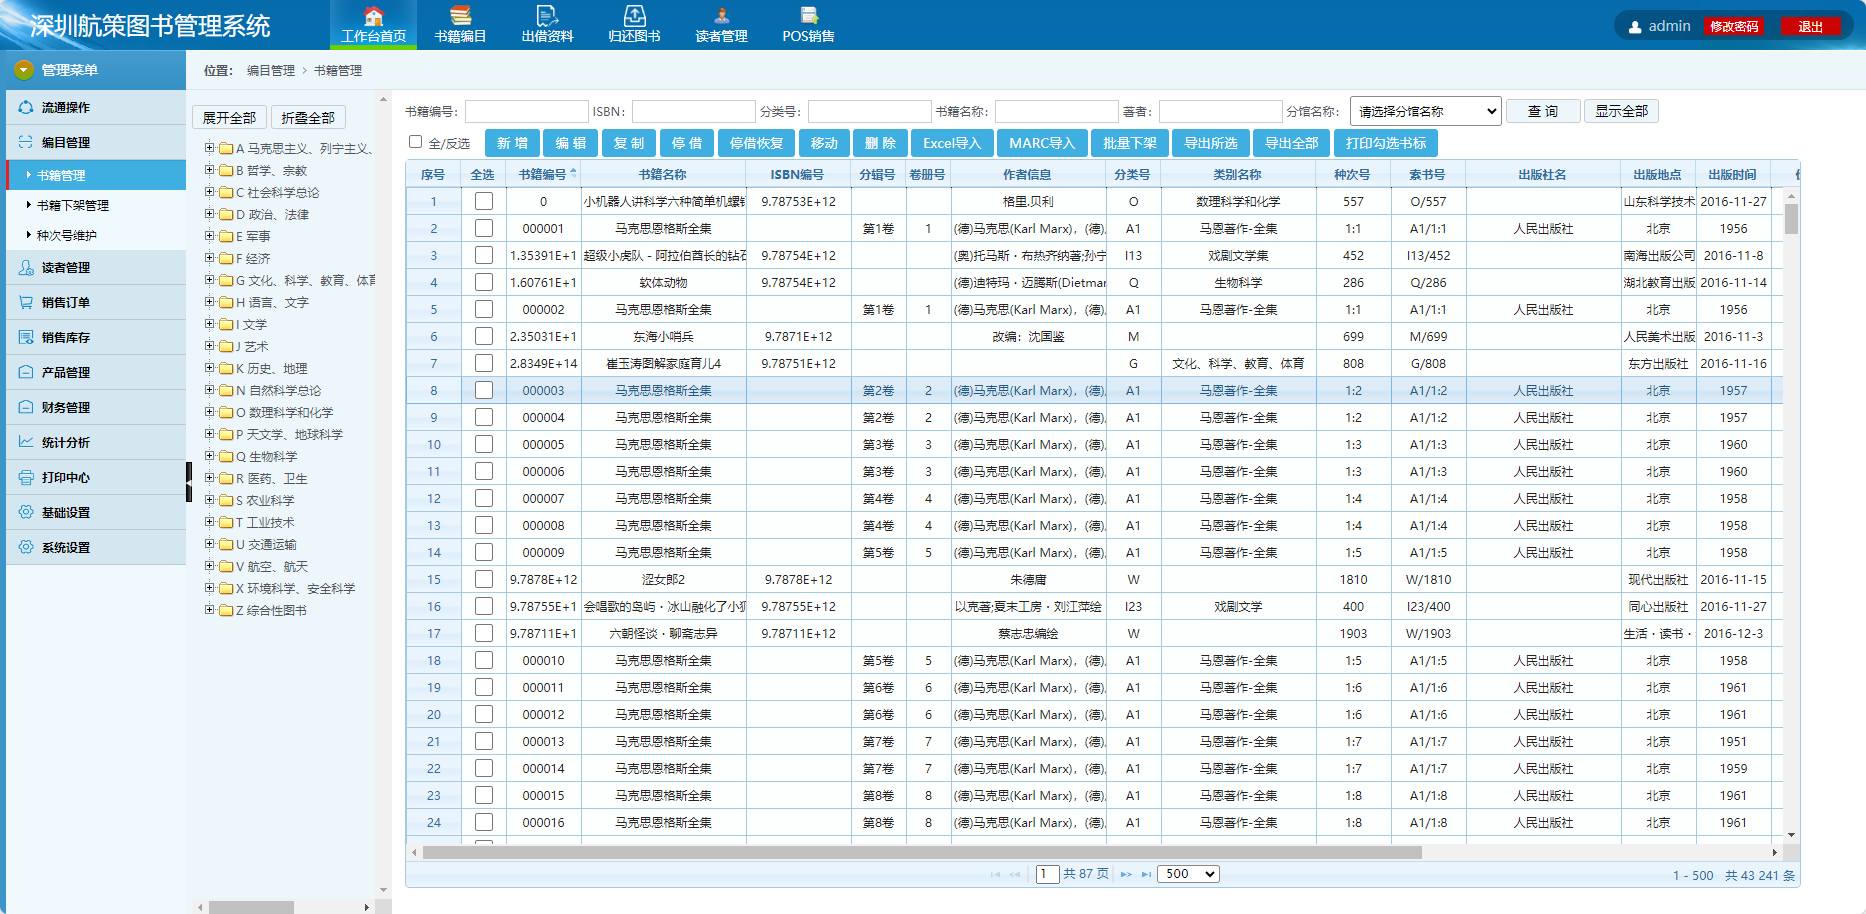Click the table vertical scrollbar thumb

1791,218
